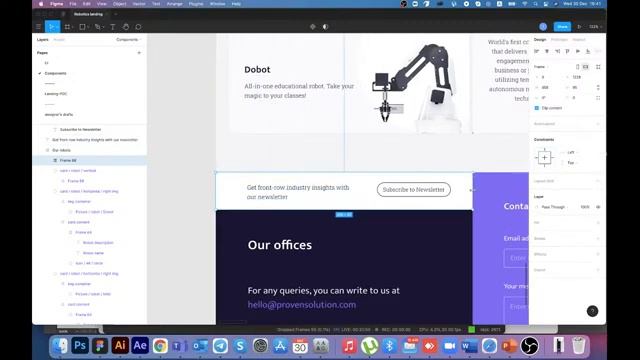Open the Components page dropdown in Layers panel

point(129,40)
